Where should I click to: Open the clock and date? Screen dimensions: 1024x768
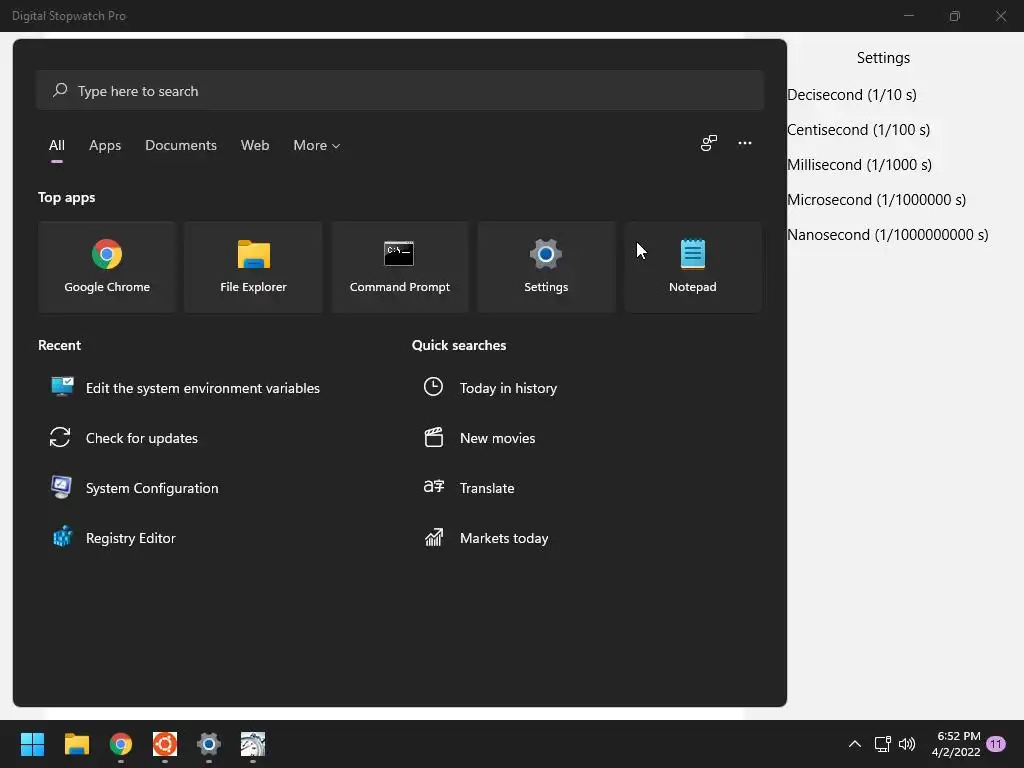(x=956, y=744)
